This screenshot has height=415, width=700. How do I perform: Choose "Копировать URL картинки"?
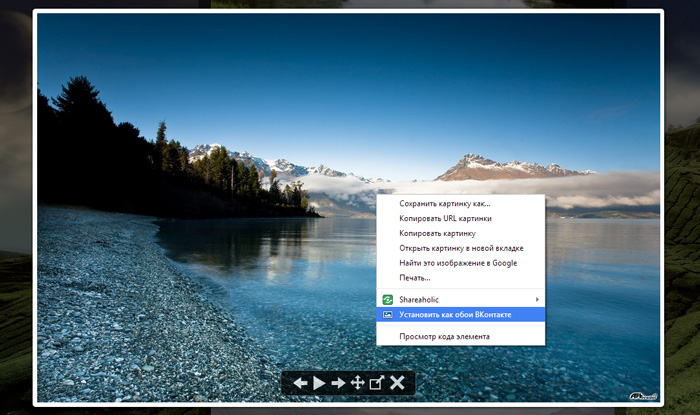(x=445, y=218)
